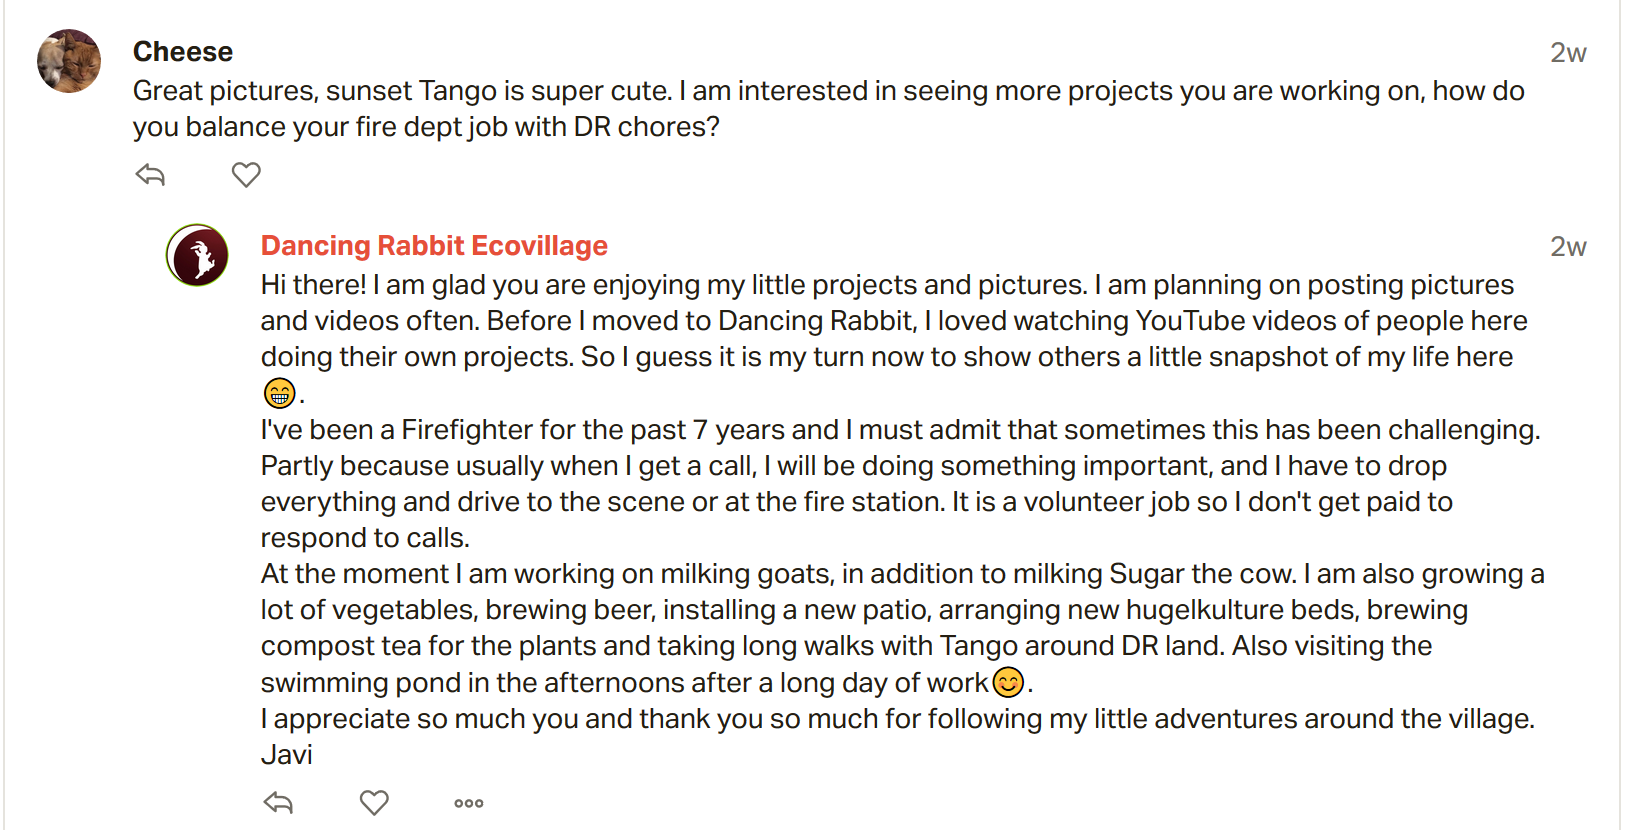Screen dimensions: 1625x830
Task: Click the 'respond to calls.' line
Action: tap(365, 538)
